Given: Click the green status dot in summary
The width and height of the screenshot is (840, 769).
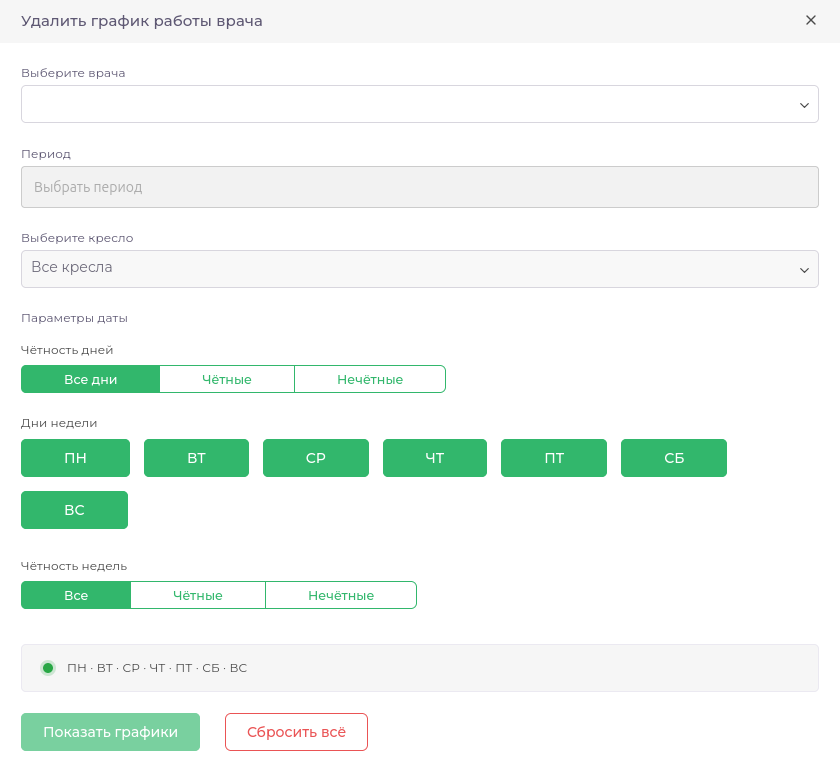Looking at the screenshot, I should point(48,668).
